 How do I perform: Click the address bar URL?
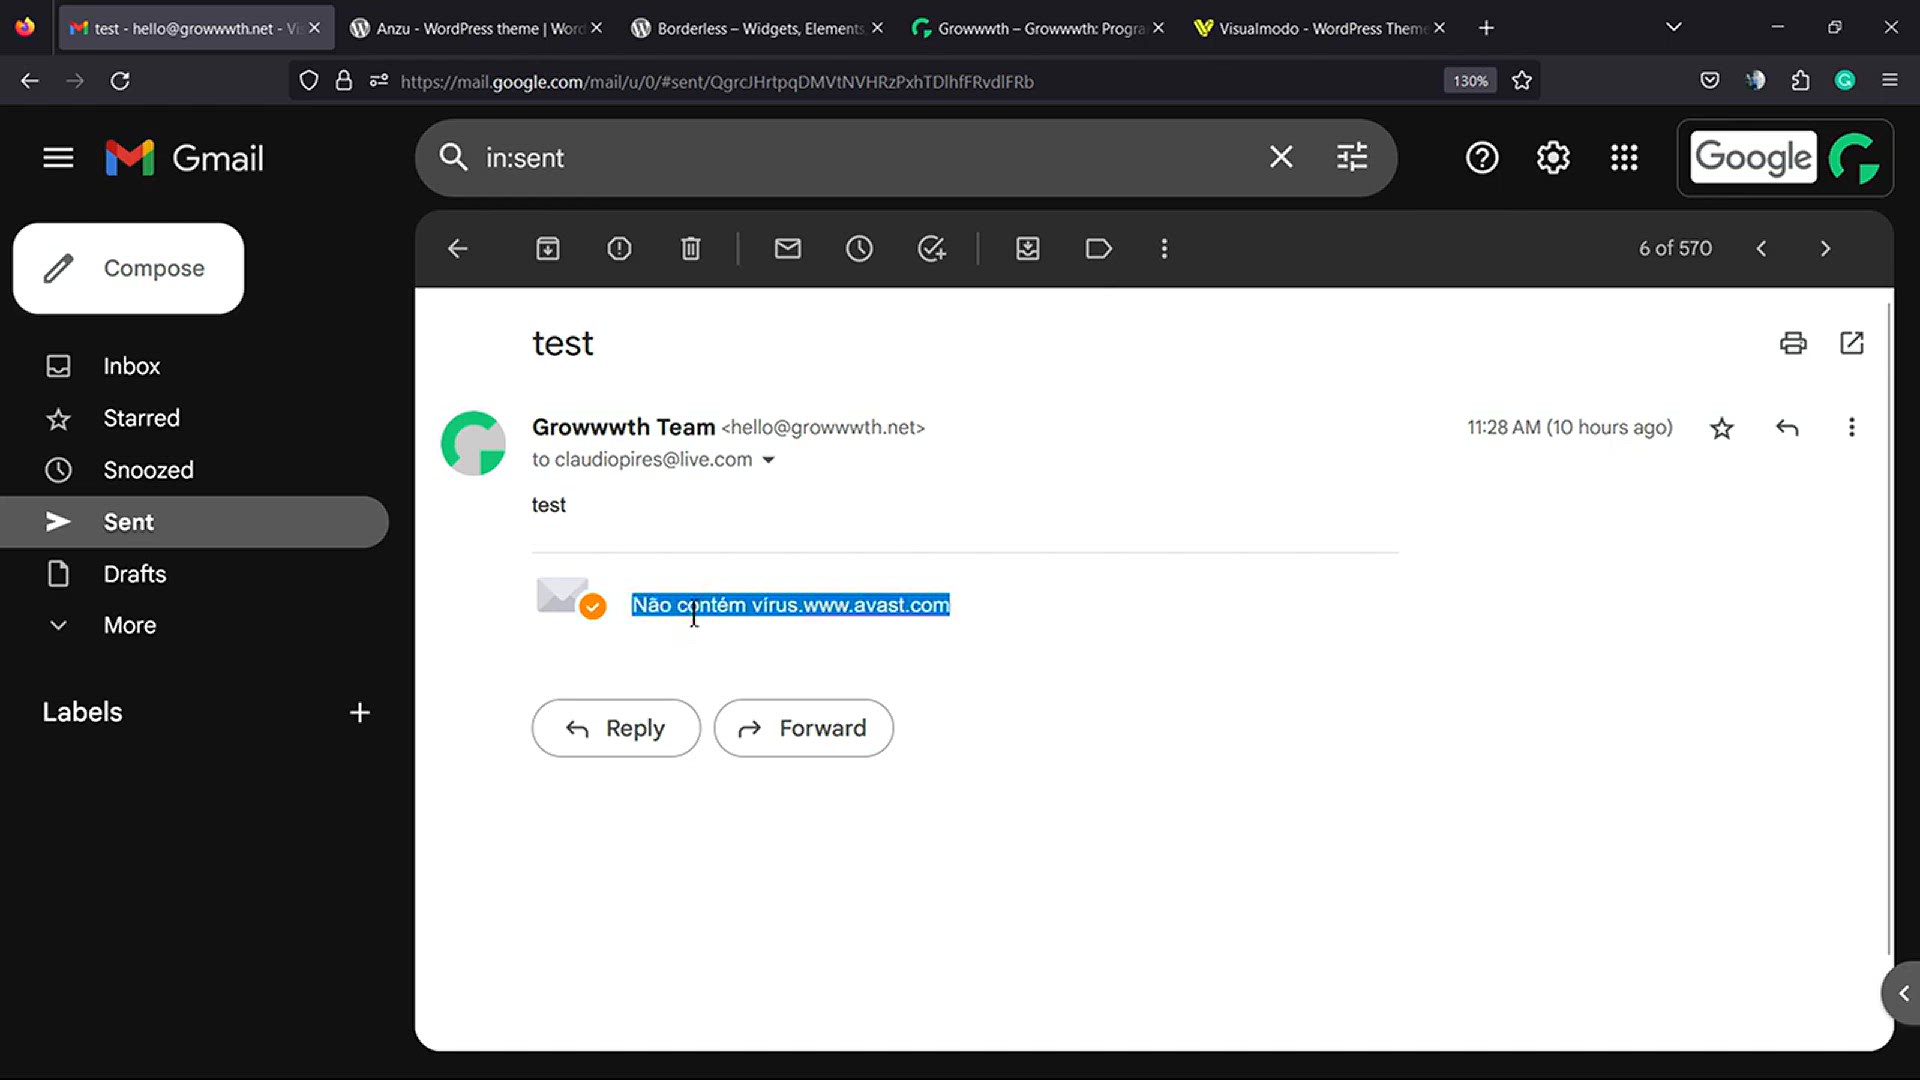716,81
